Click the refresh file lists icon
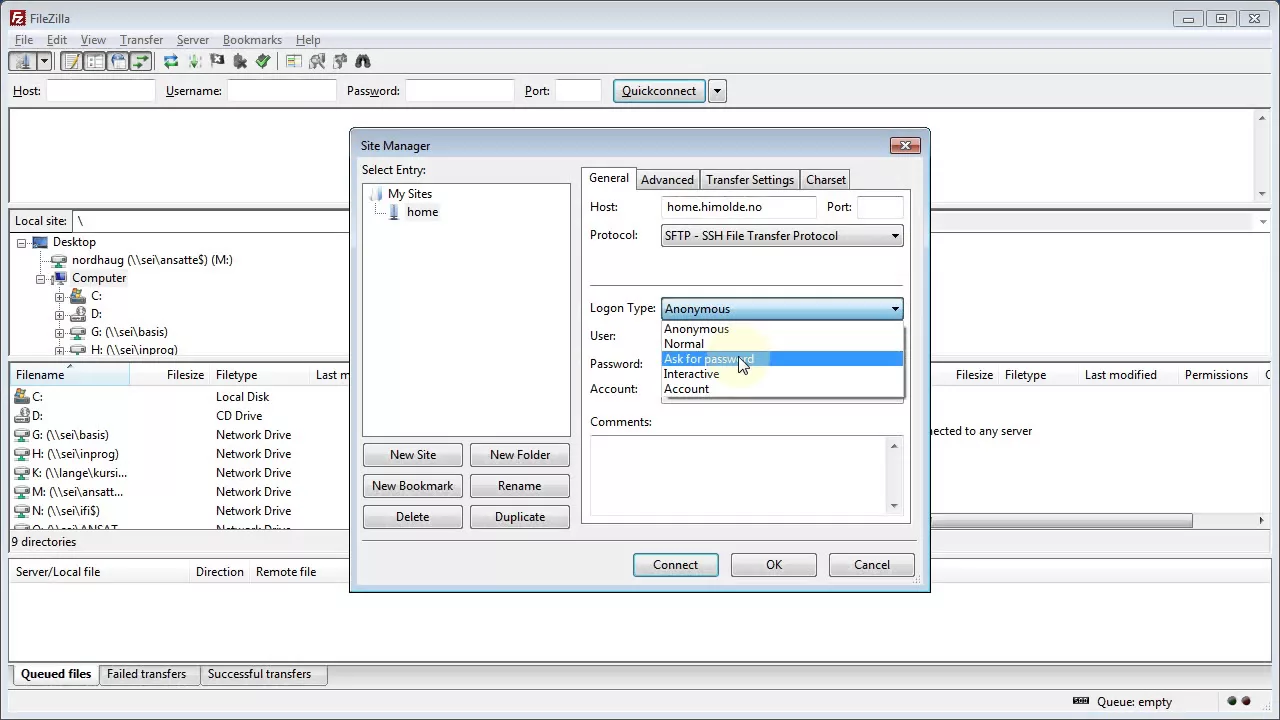Viewport: 1280px width, 720px height. (171, 61)
